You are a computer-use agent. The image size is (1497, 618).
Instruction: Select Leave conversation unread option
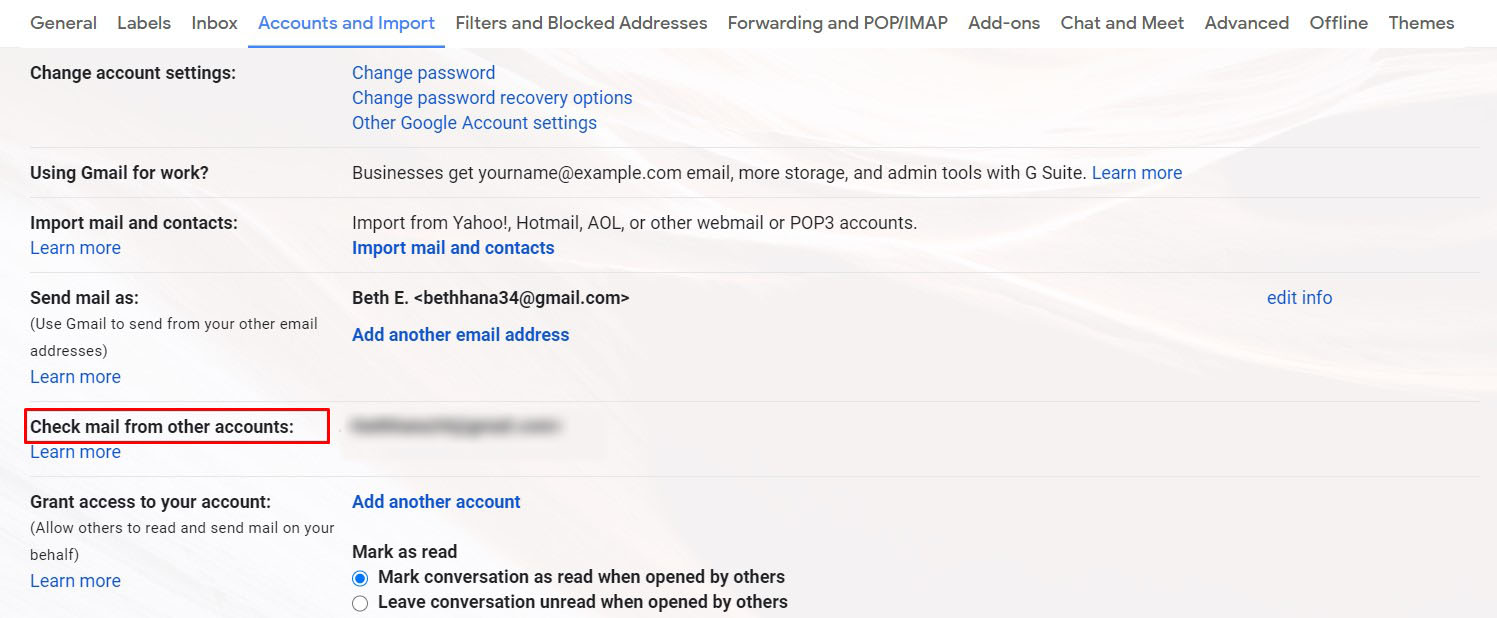pos(360,603)
